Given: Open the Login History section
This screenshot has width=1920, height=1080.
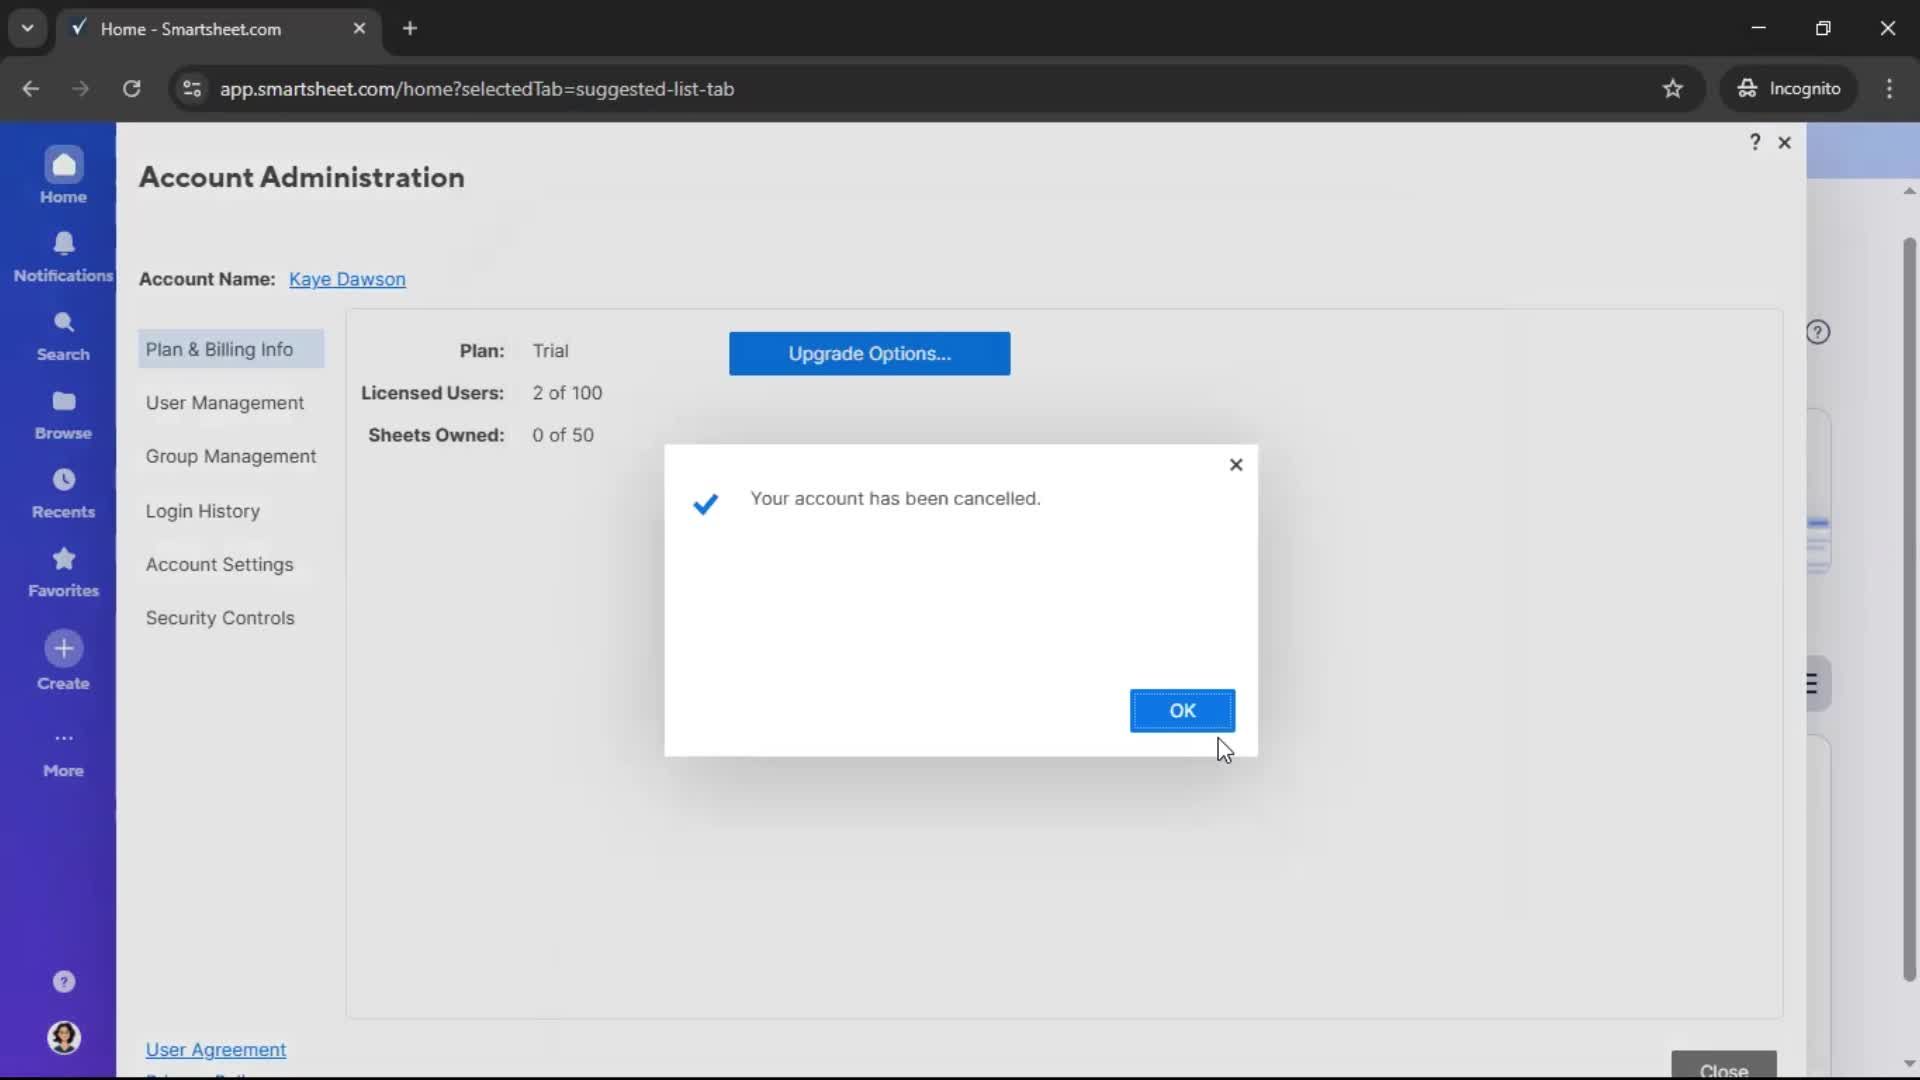Looking at the screenshot, I should 202,511.
